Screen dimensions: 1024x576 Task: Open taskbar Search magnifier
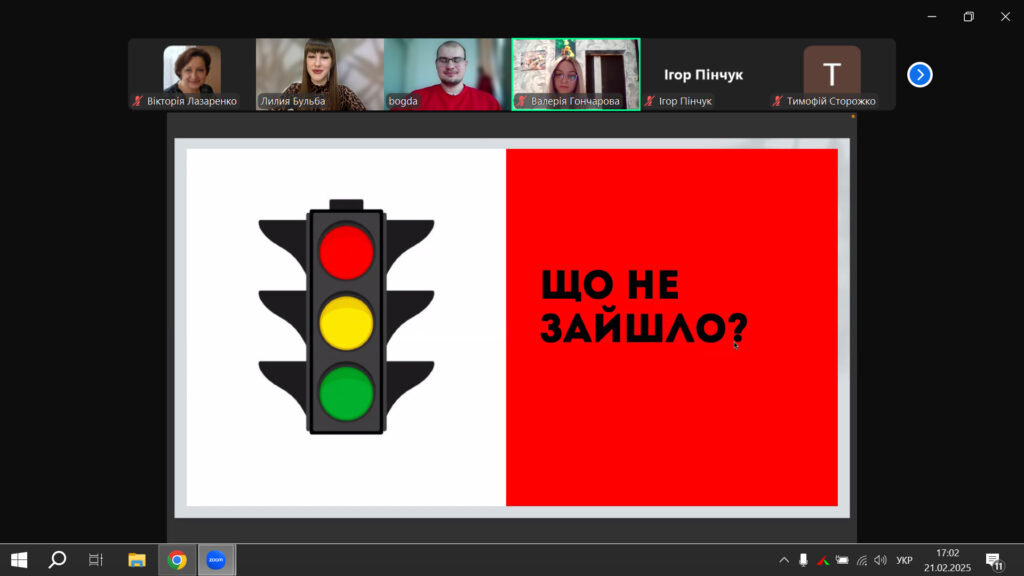57,560
